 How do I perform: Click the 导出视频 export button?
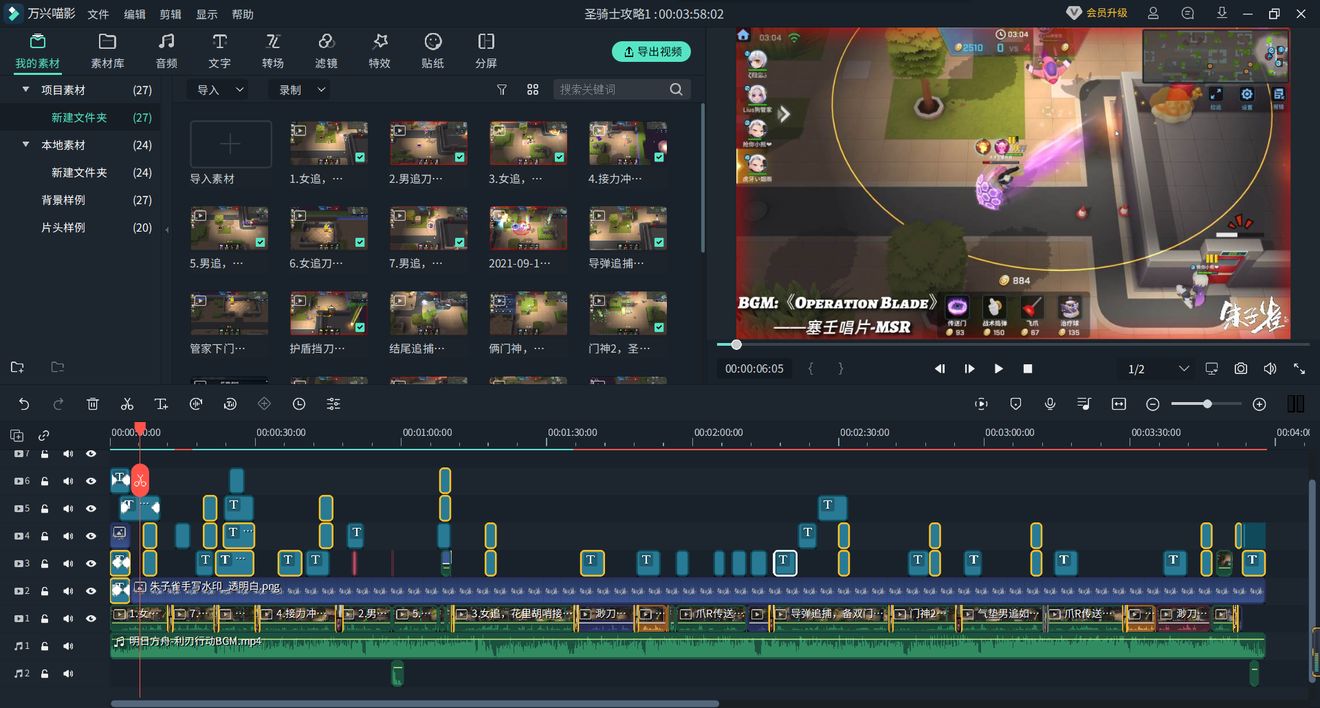pyautogui.click(x=651, y=51)
